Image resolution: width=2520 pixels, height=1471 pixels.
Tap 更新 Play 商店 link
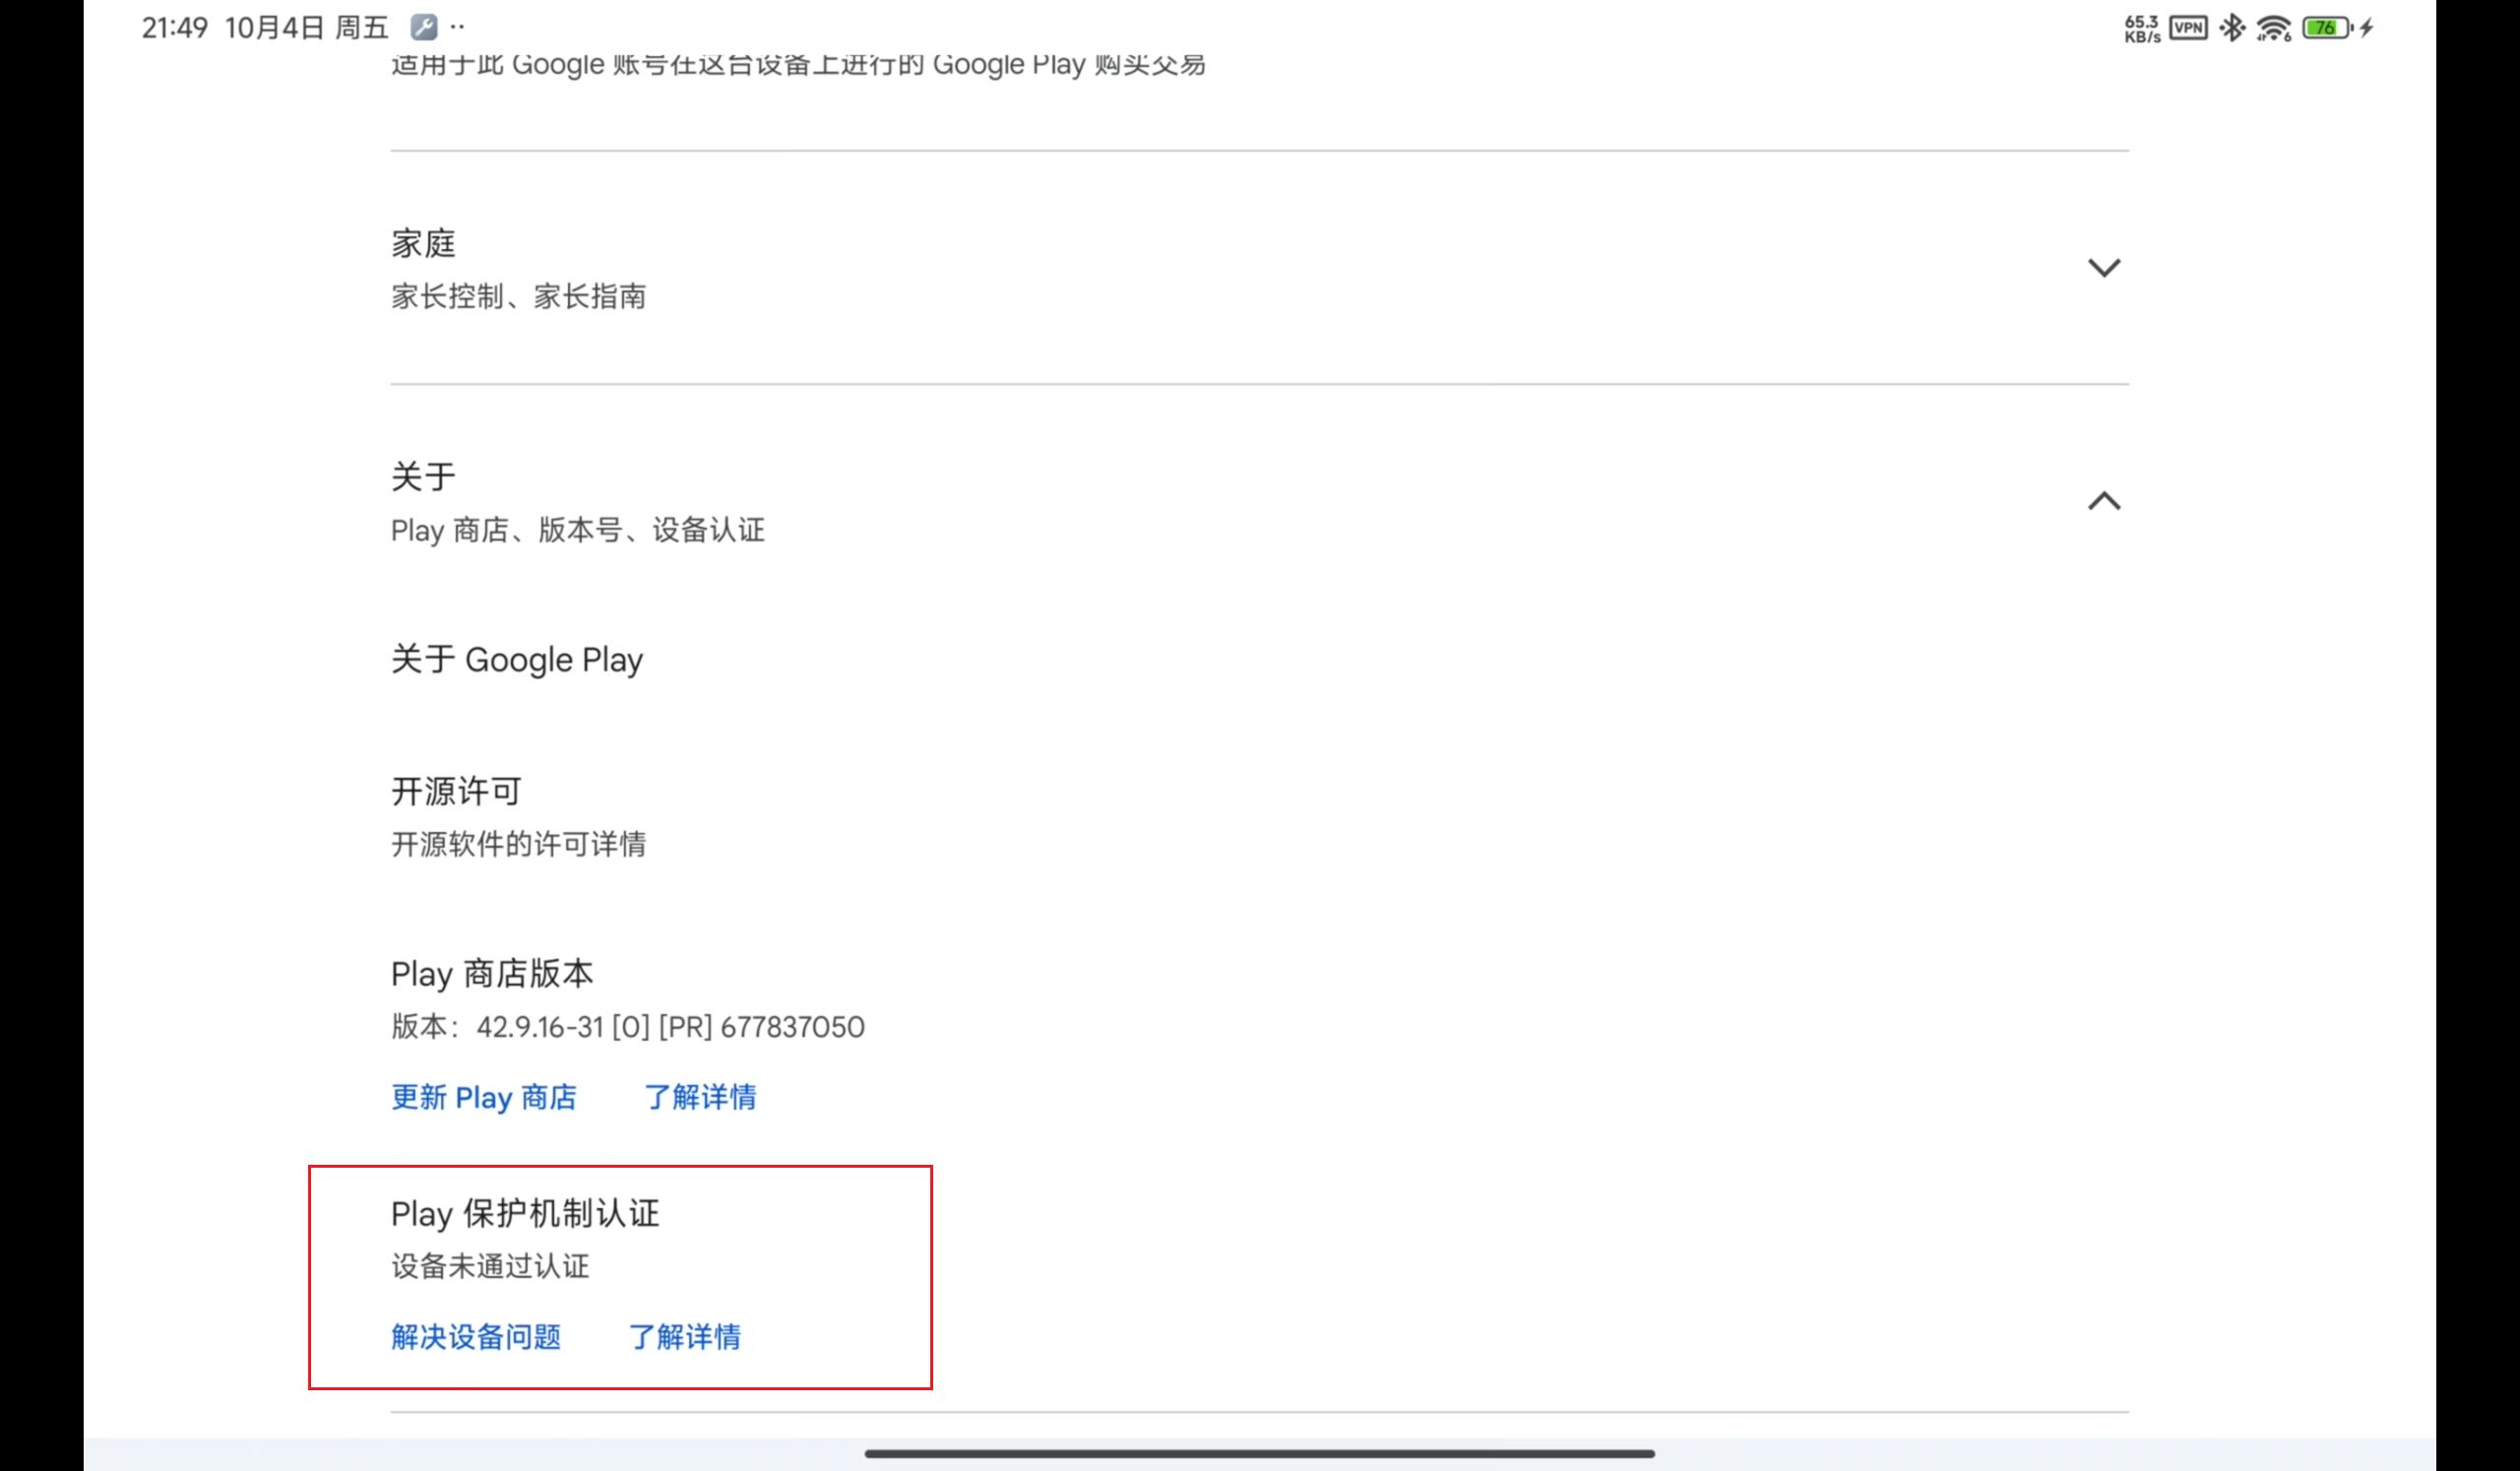484,1097
